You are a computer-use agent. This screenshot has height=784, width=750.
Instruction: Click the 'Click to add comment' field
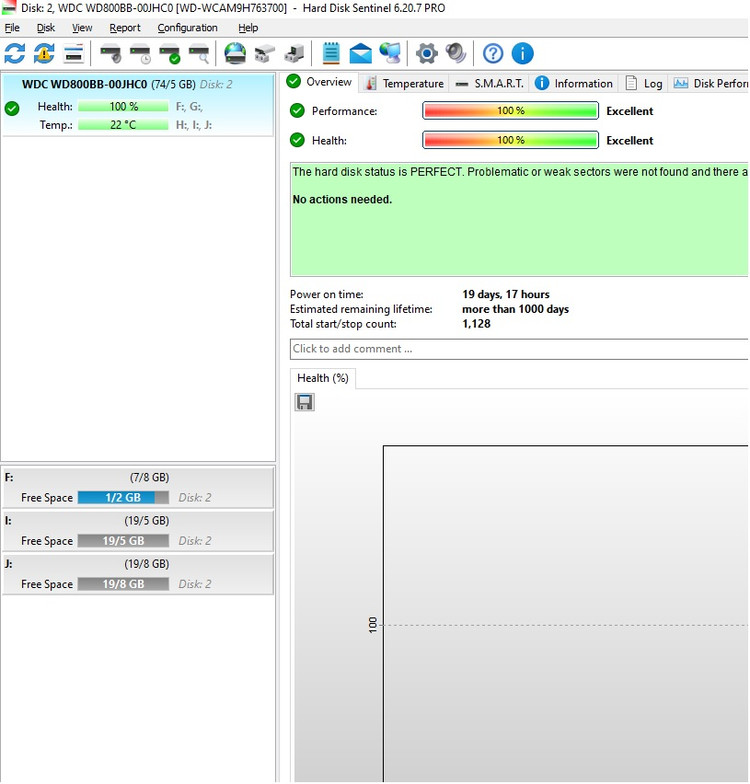(519, 349)
